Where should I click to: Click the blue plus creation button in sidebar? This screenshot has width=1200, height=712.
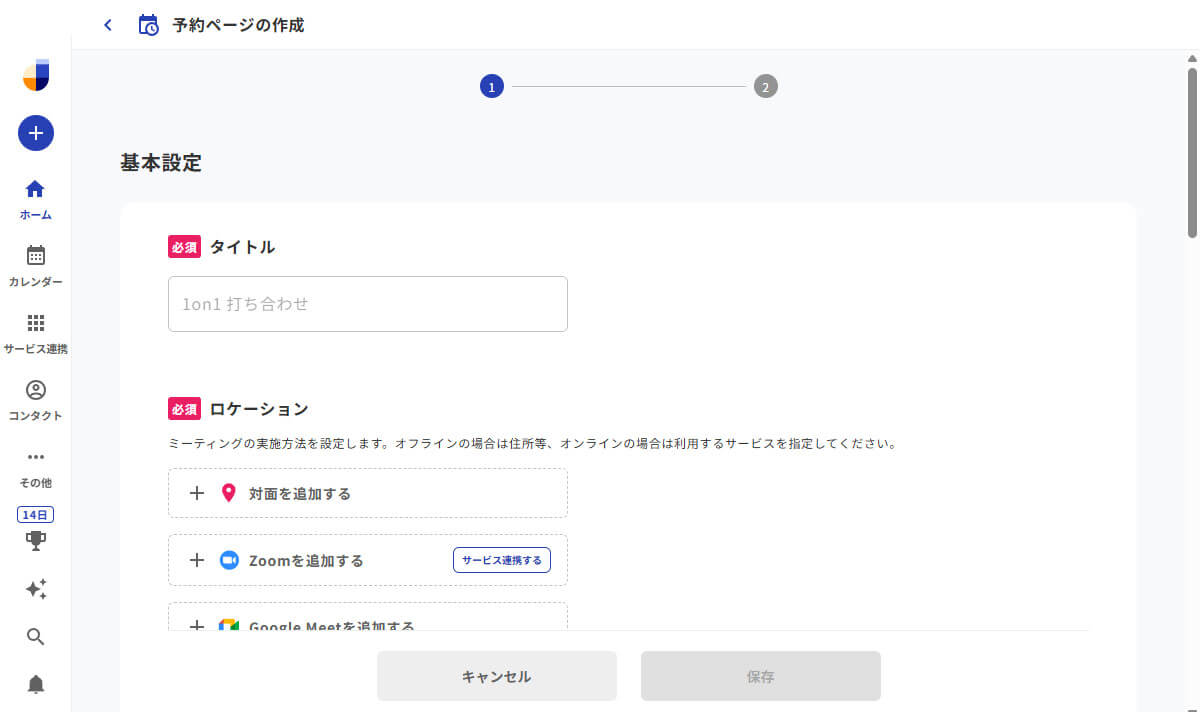35,132
